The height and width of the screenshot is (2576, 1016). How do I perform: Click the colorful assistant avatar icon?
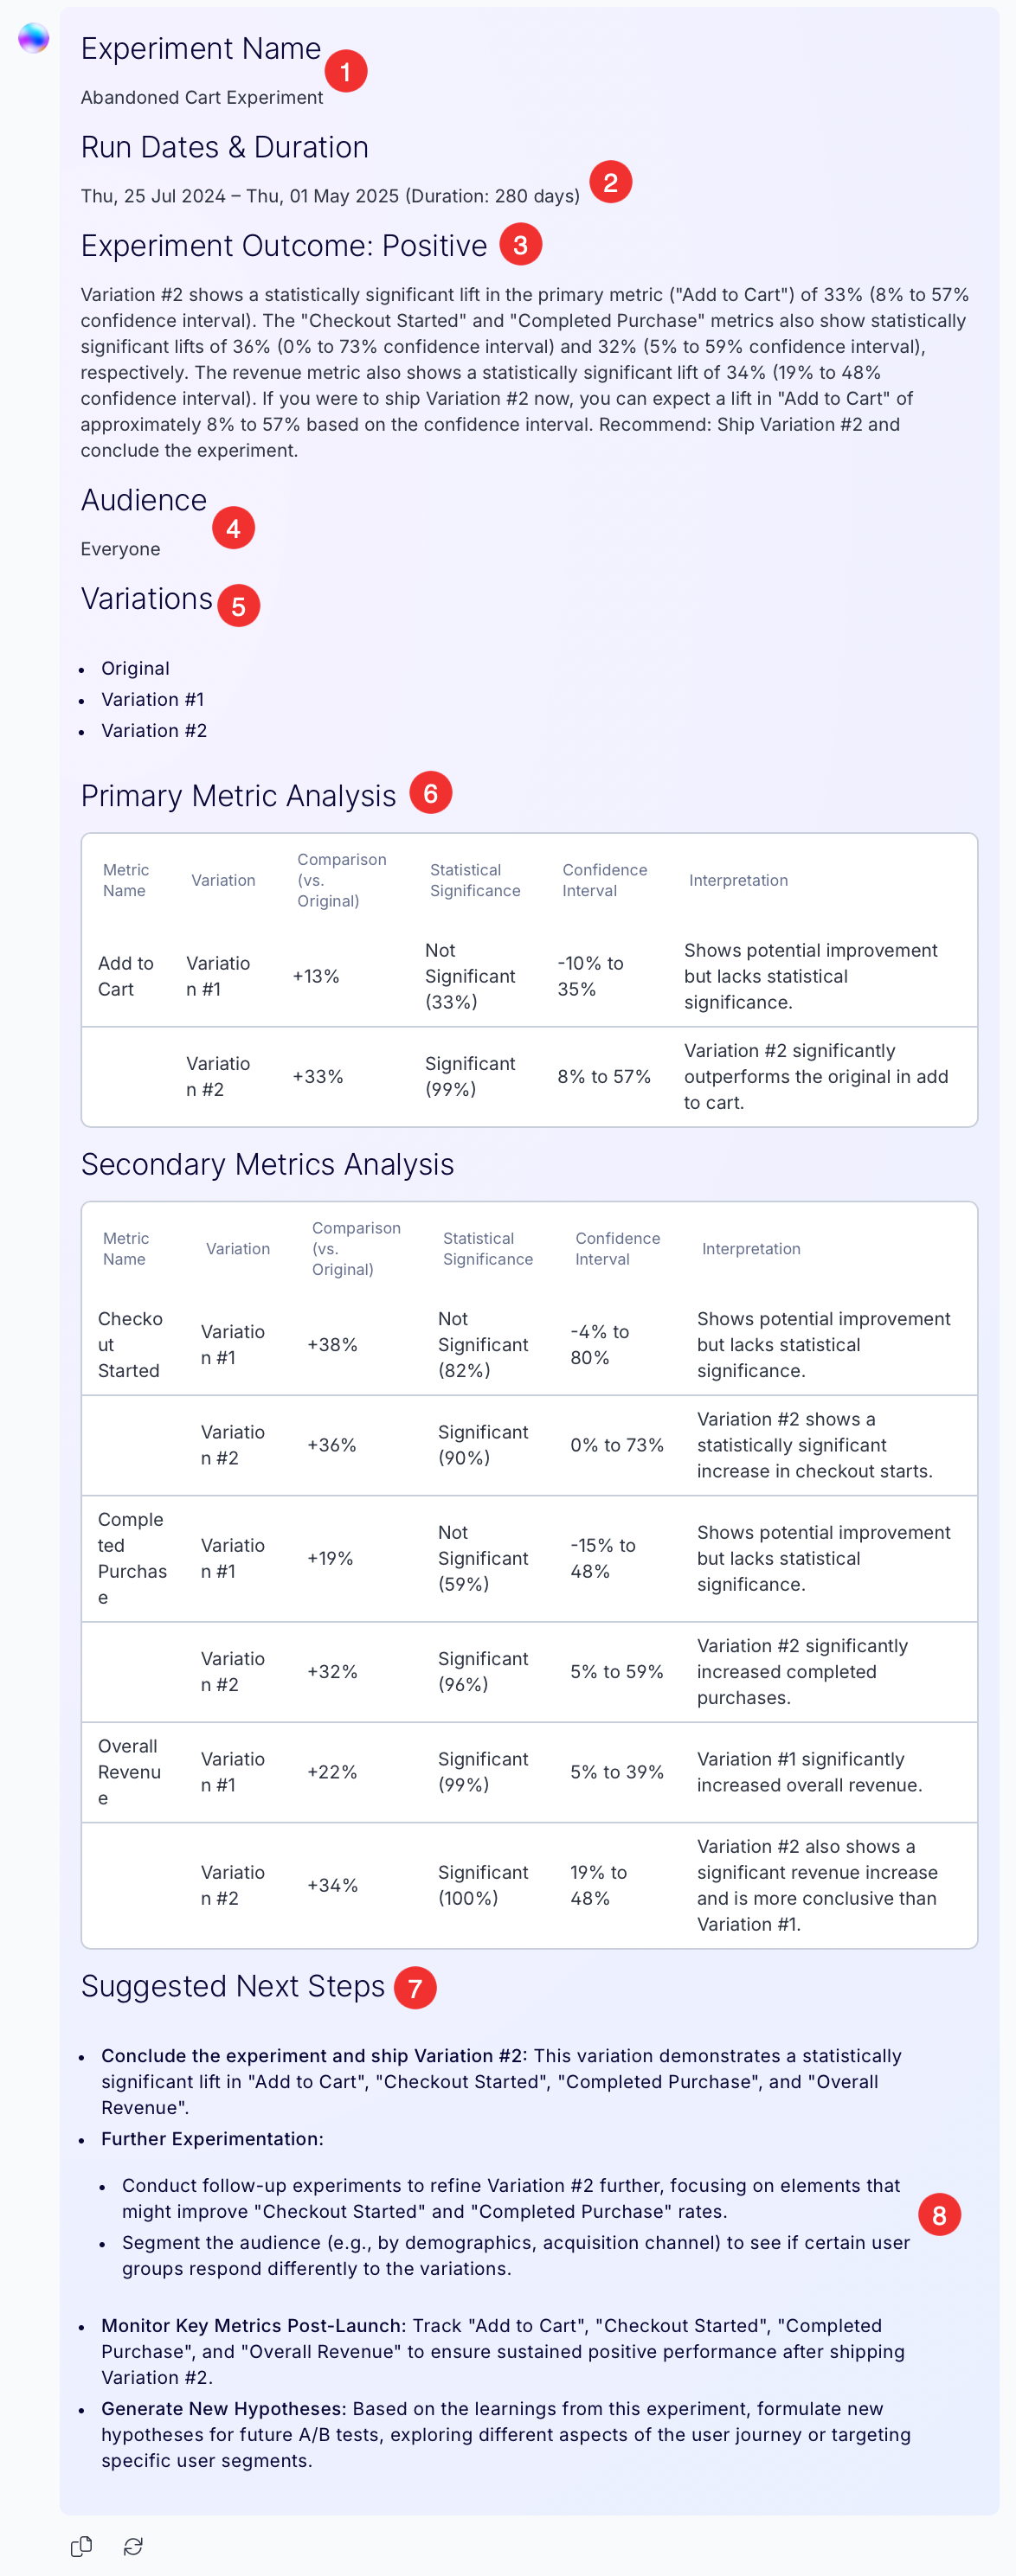(x=33, y=38)
